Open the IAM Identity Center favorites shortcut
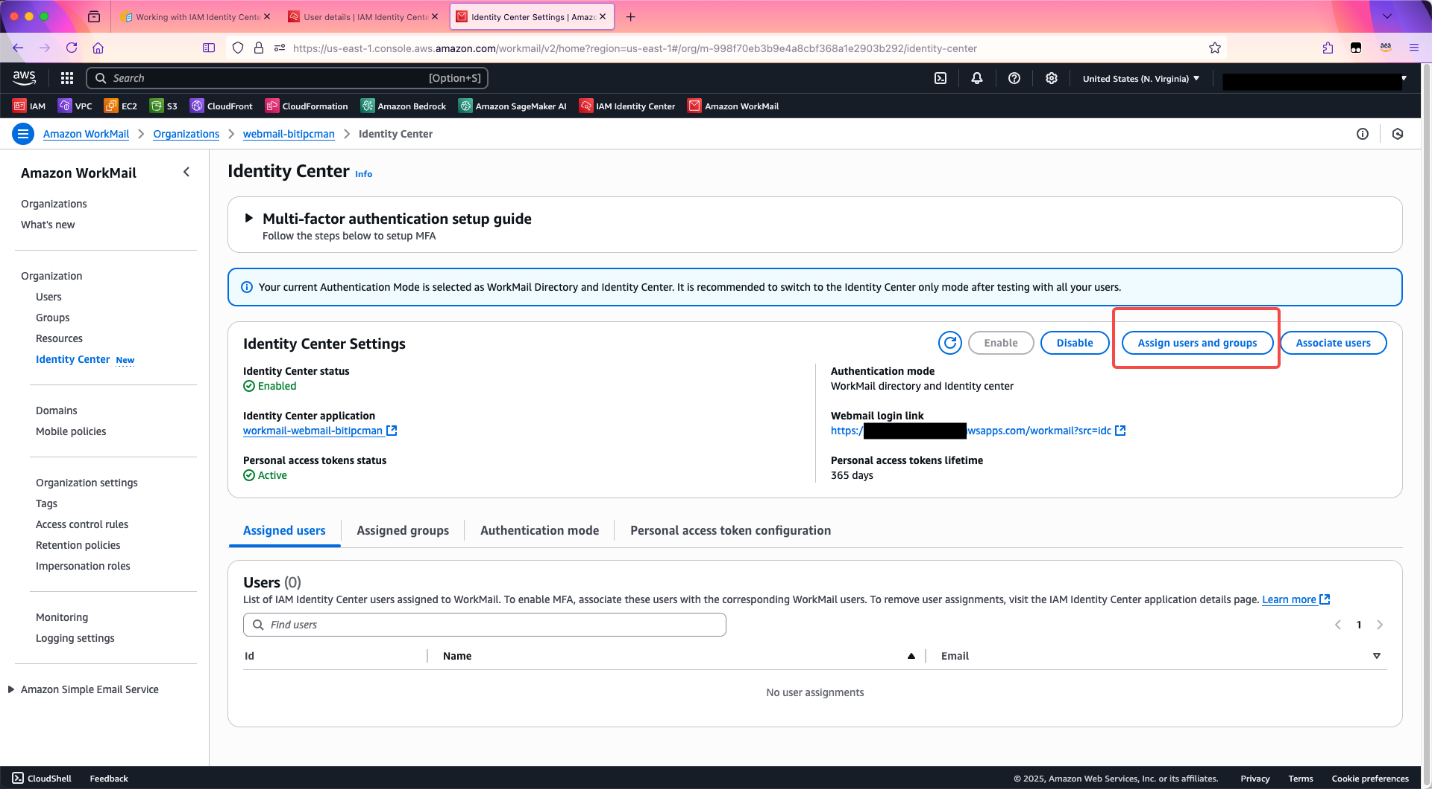This screenshot has width=1432, height=789. 627,106
